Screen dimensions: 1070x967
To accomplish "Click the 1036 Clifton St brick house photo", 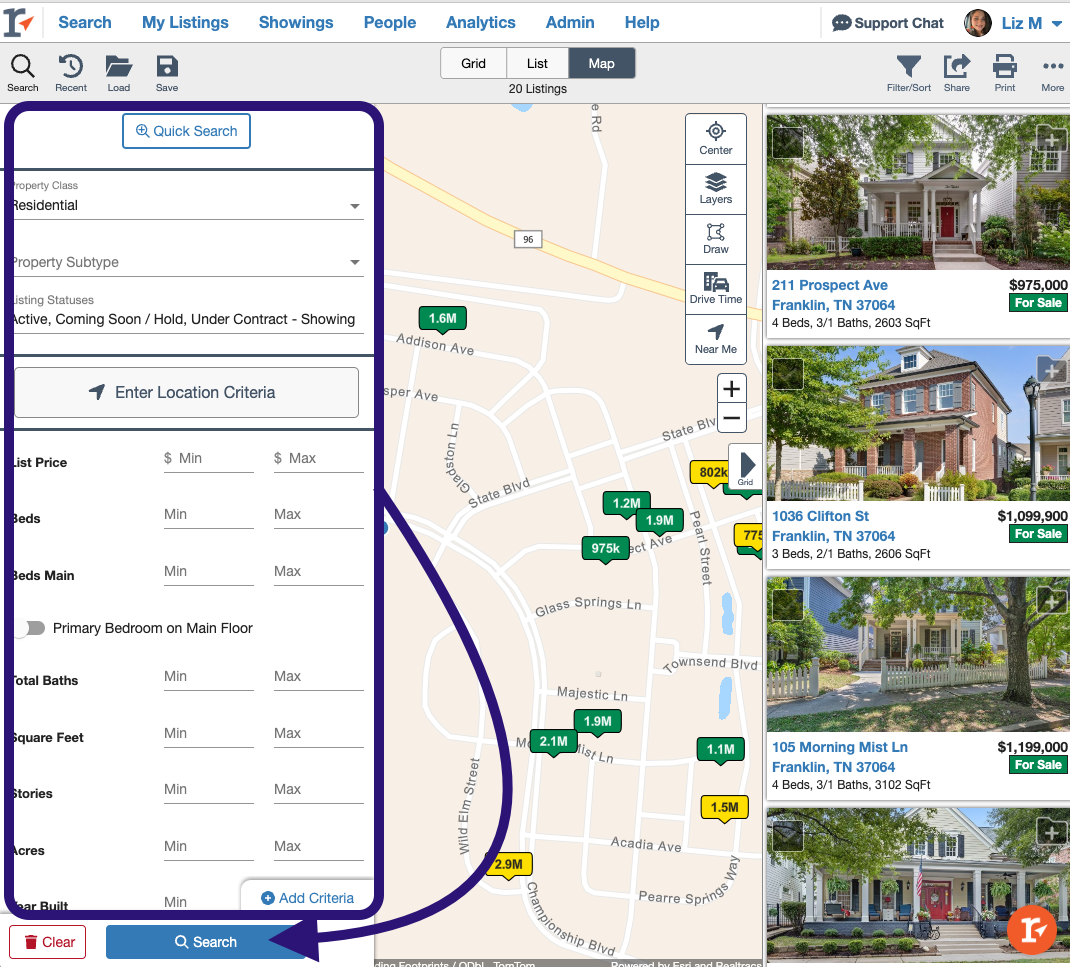I will 918,423.
